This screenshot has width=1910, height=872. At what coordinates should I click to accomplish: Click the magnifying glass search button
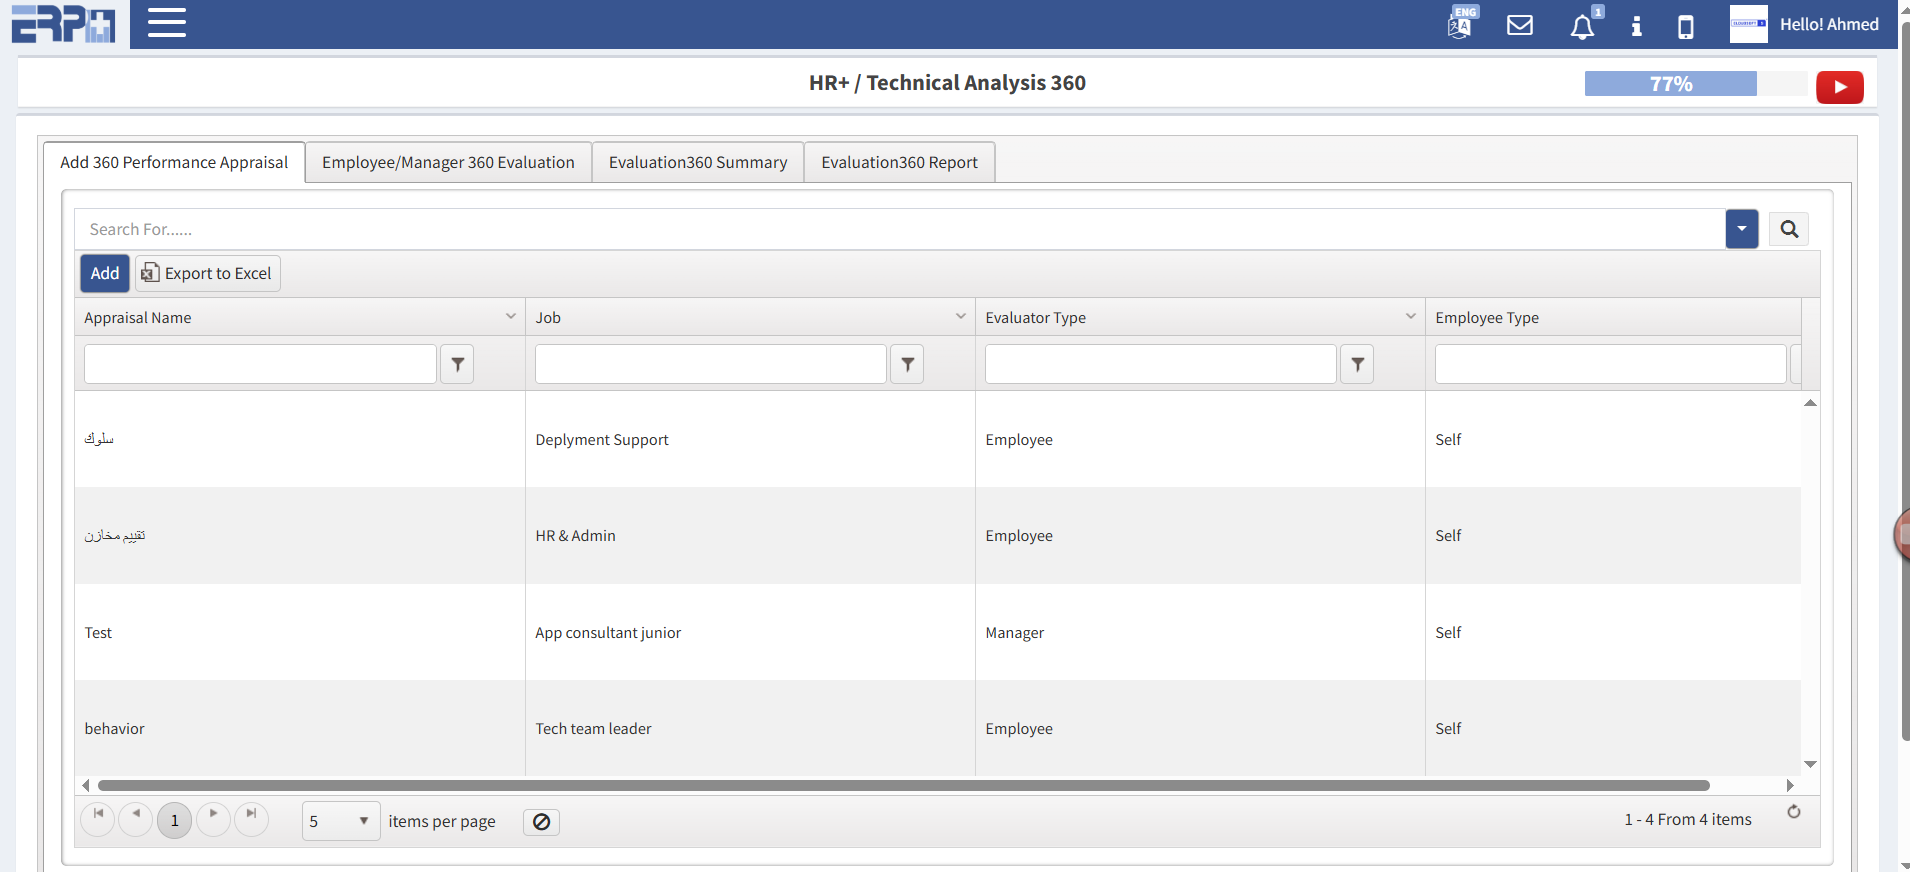tap(1788, 229)
